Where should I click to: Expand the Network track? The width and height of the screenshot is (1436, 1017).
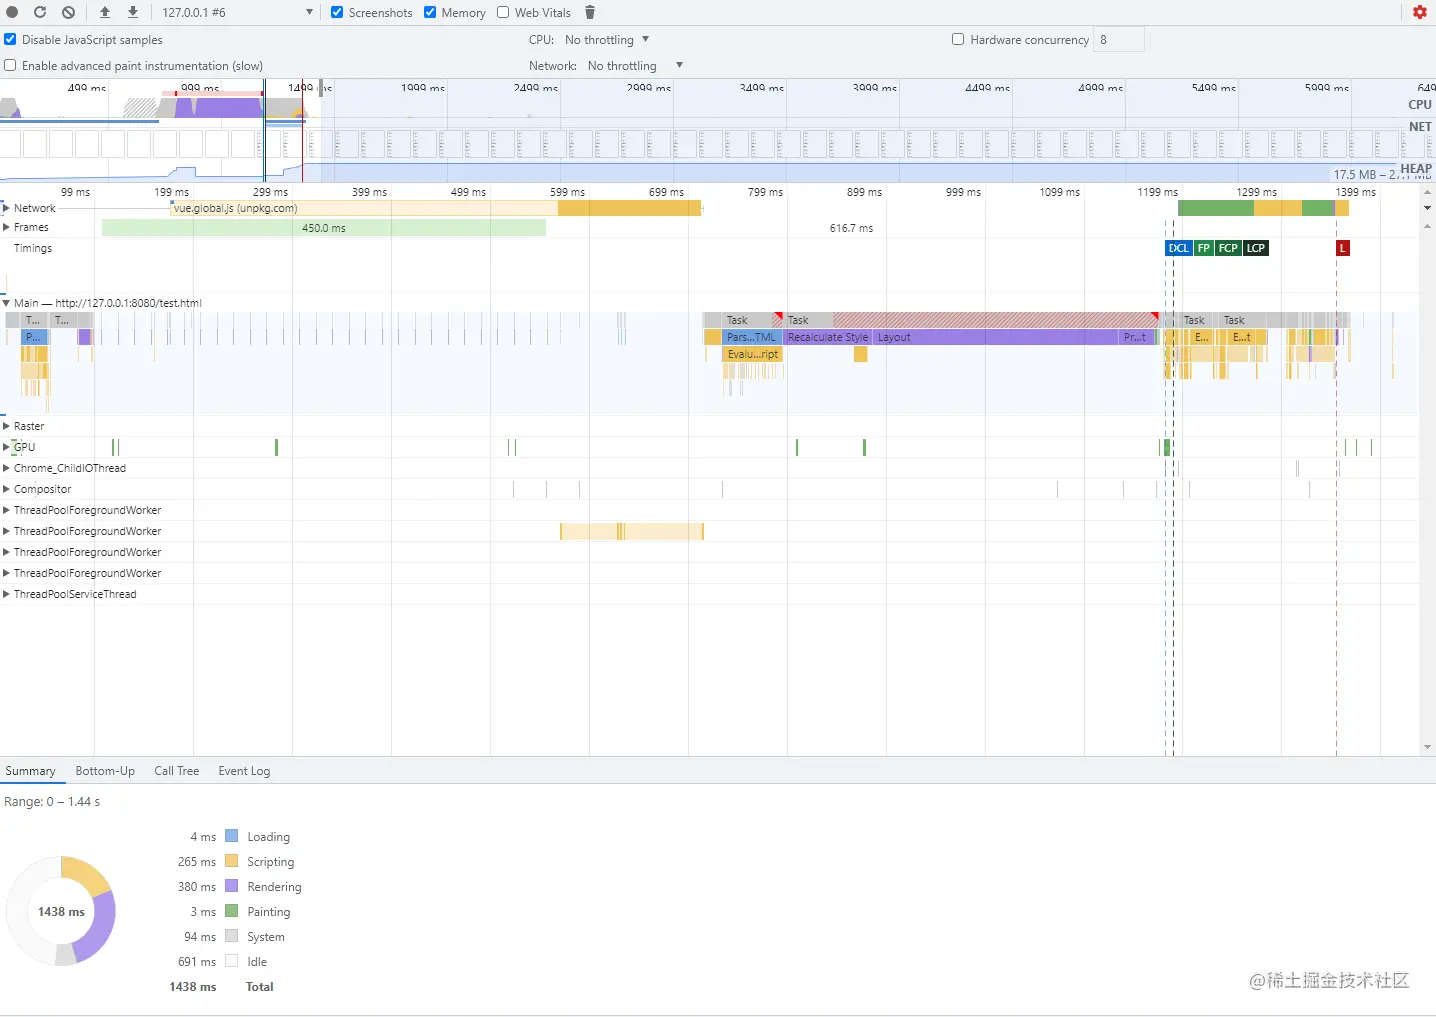(6, 208)
